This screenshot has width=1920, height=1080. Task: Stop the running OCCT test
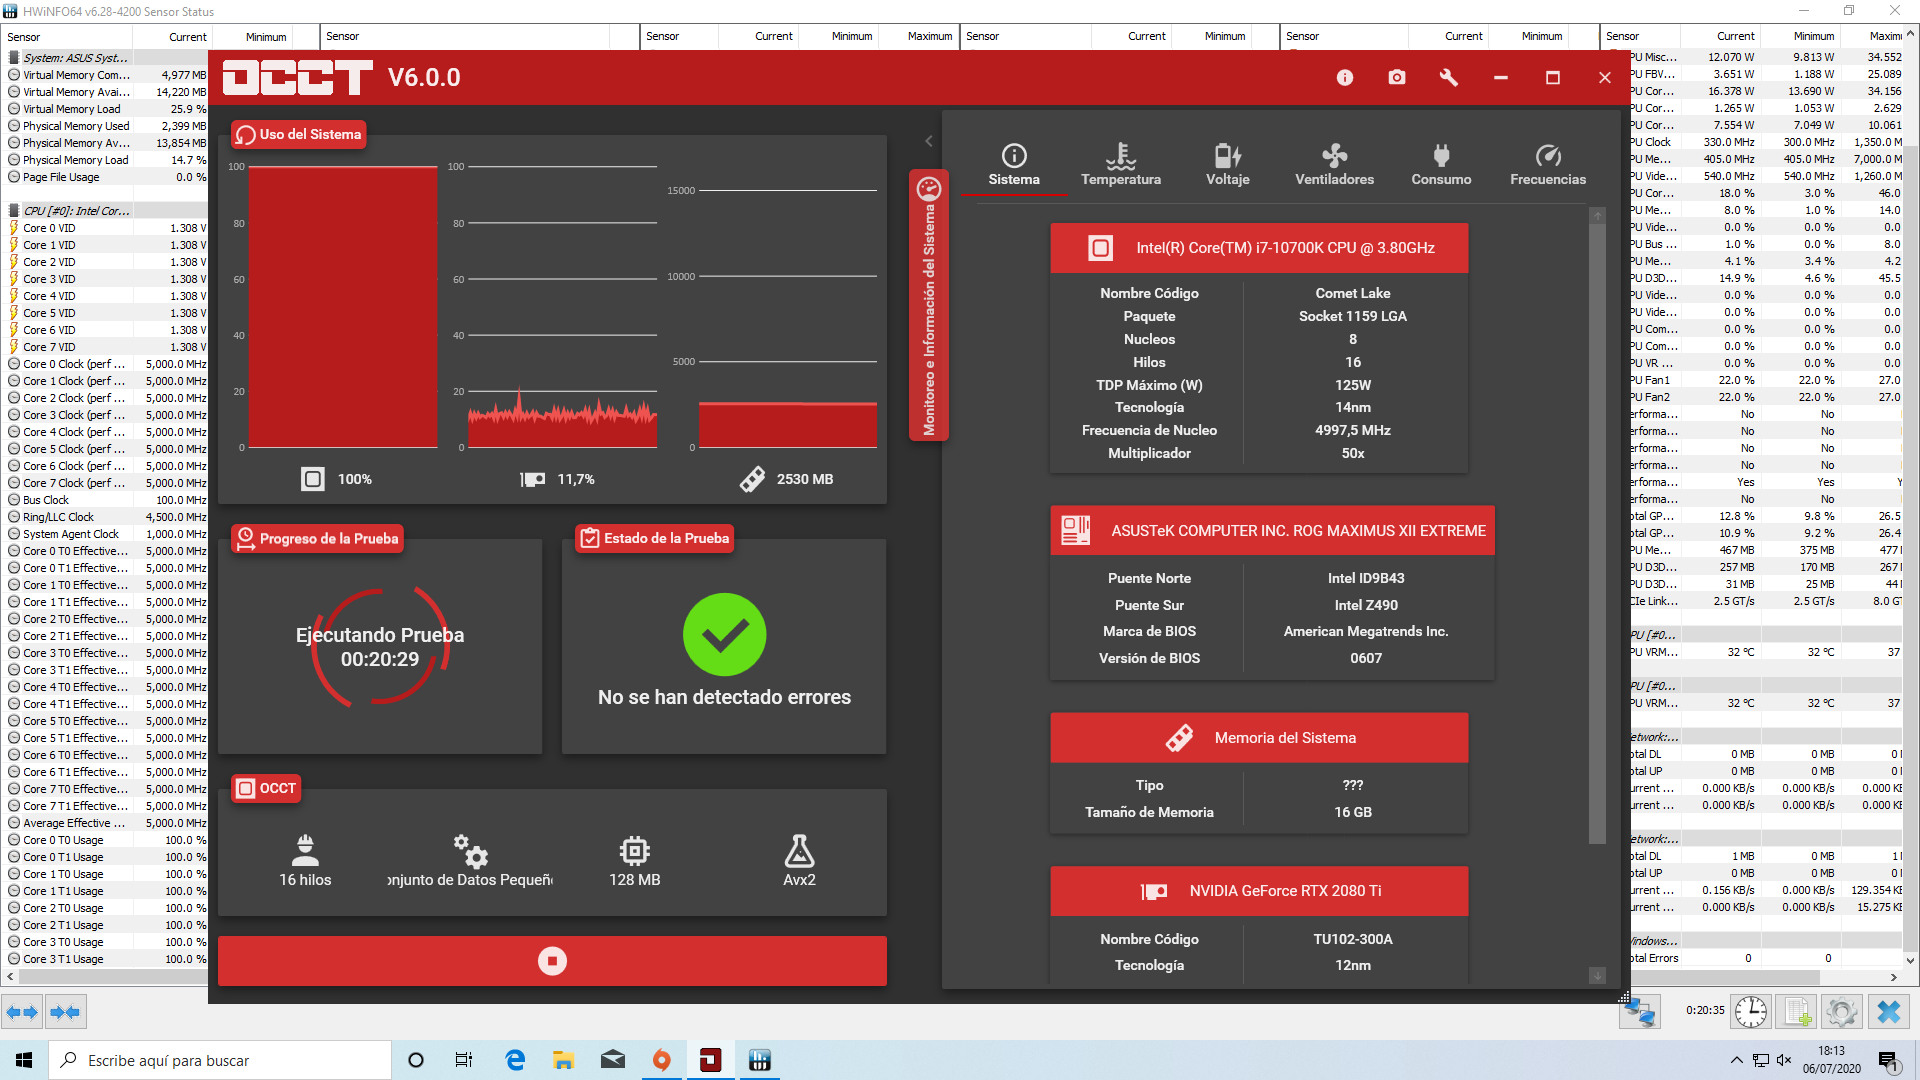pos(552,961)
